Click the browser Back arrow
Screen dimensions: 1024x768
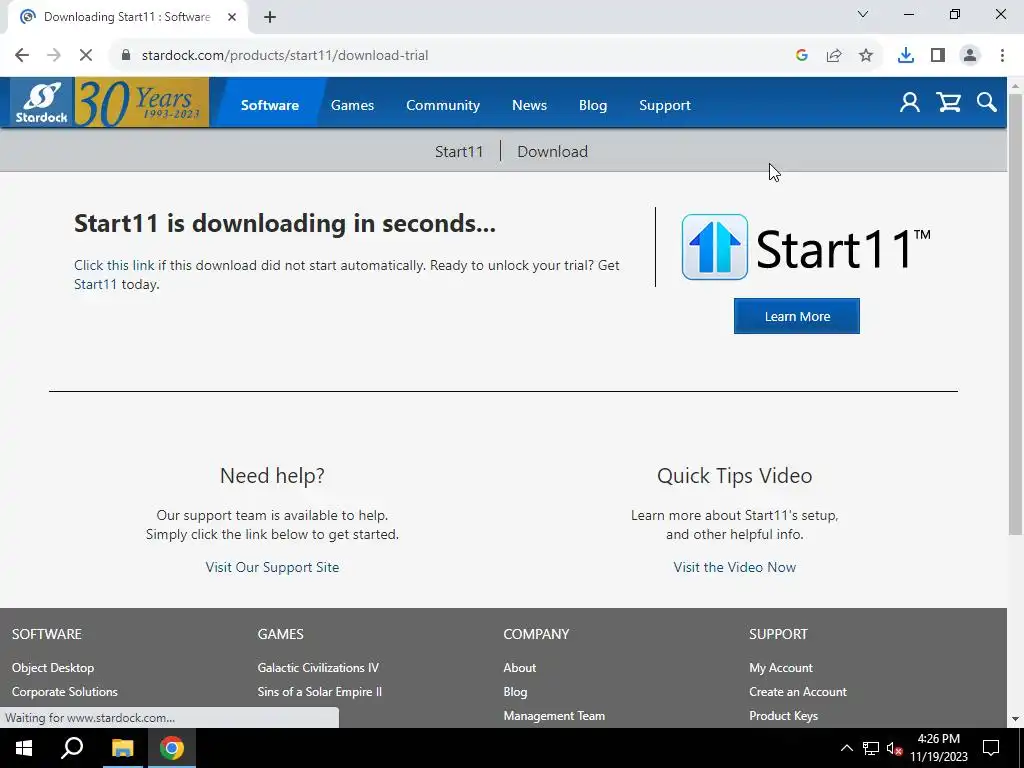[22, 56]
